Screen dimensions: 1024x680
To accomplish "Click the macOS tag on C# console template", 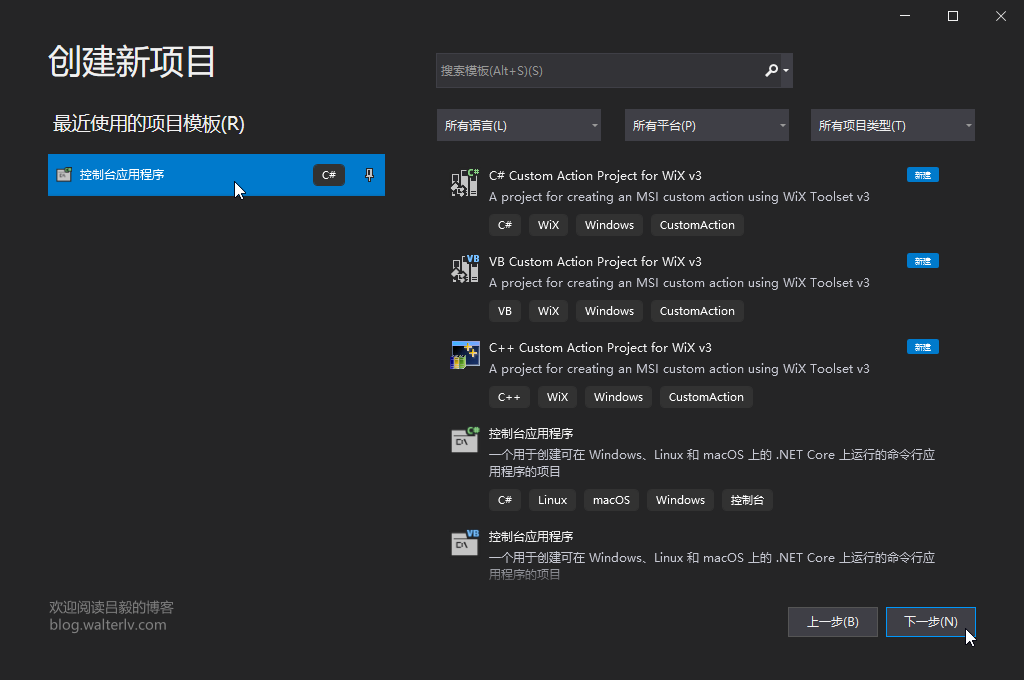I will [x=611, y=500].
